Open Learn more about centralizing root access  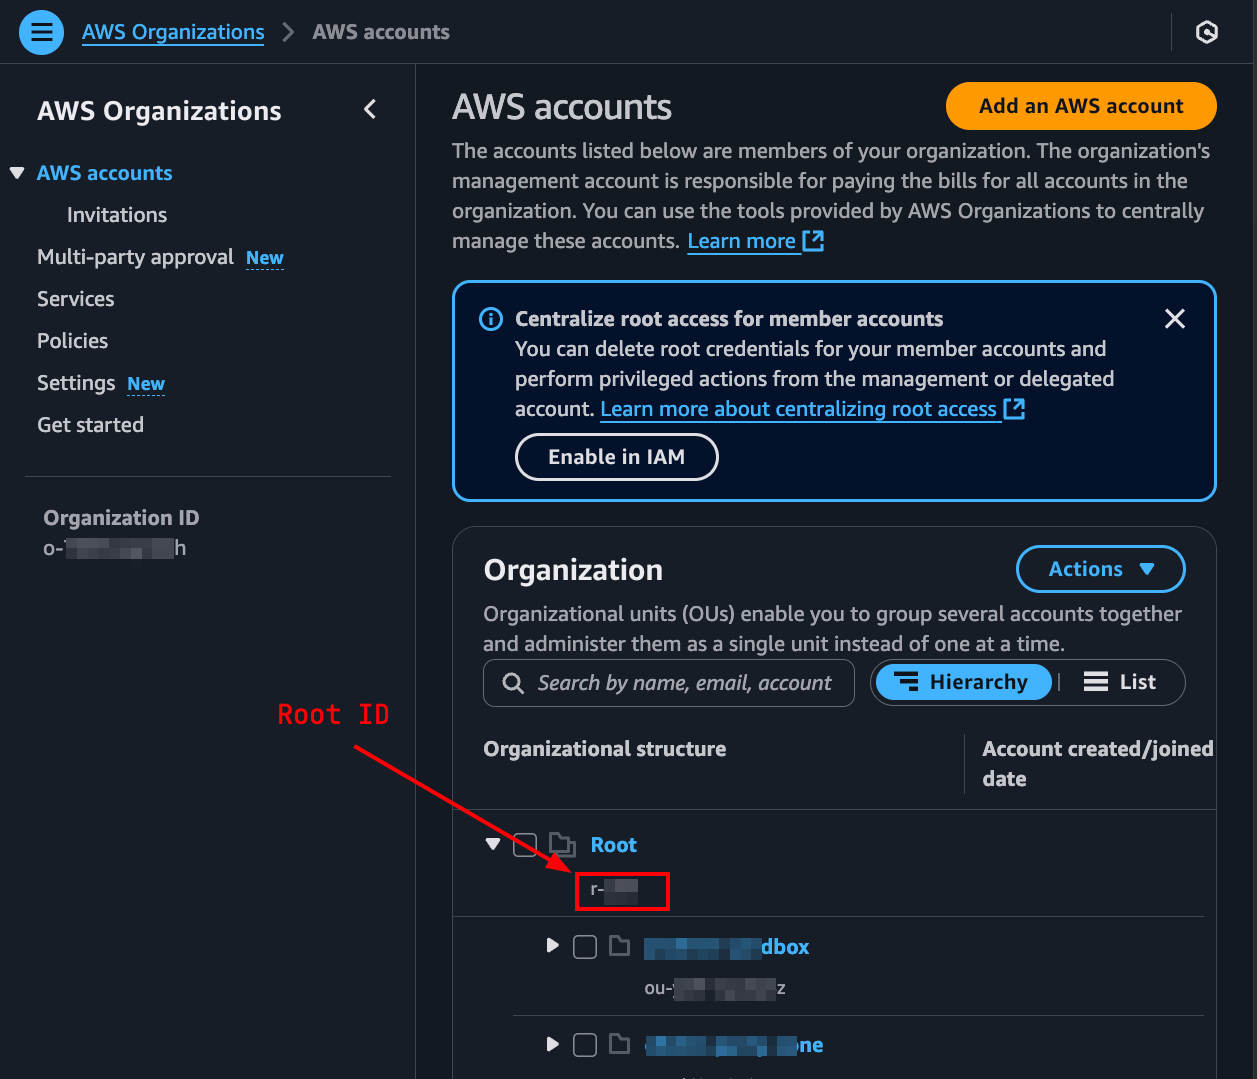coord(812,409)
